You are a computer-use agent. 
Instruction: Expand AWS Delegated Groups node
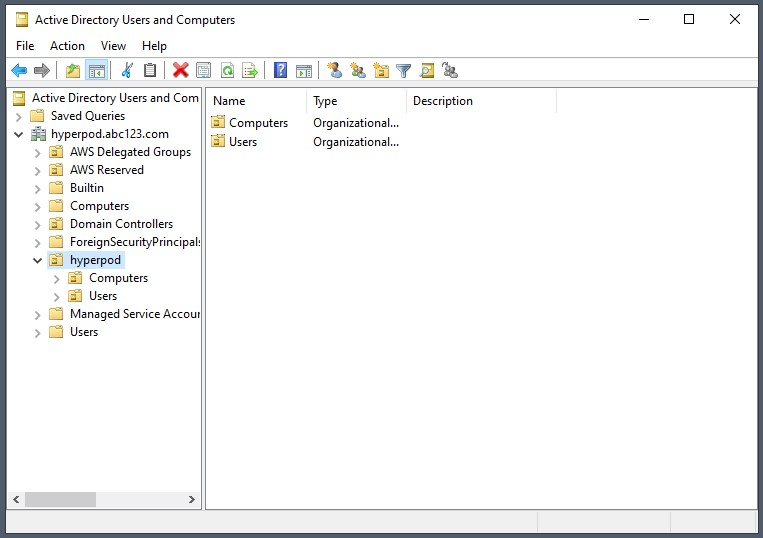click(37, 153)
